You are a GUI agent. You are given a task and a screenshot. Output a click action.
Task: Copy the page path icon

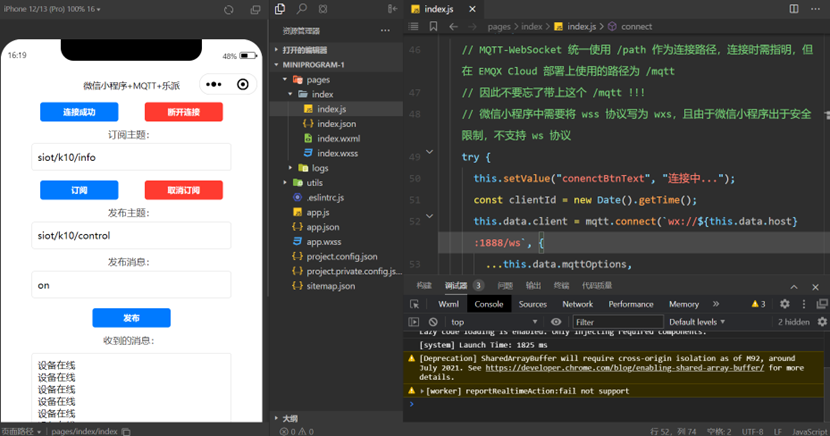pos(126,432)
